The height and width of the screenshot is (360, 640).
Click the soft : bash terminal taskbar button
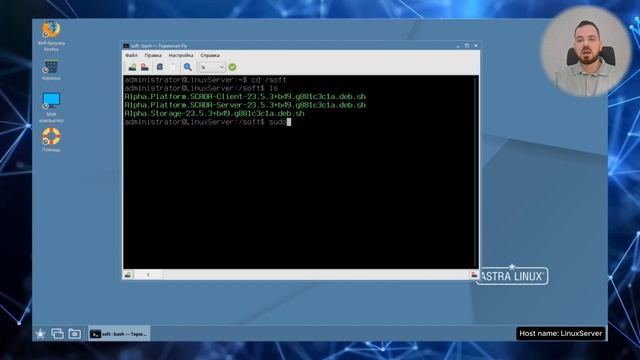point(119,333)
